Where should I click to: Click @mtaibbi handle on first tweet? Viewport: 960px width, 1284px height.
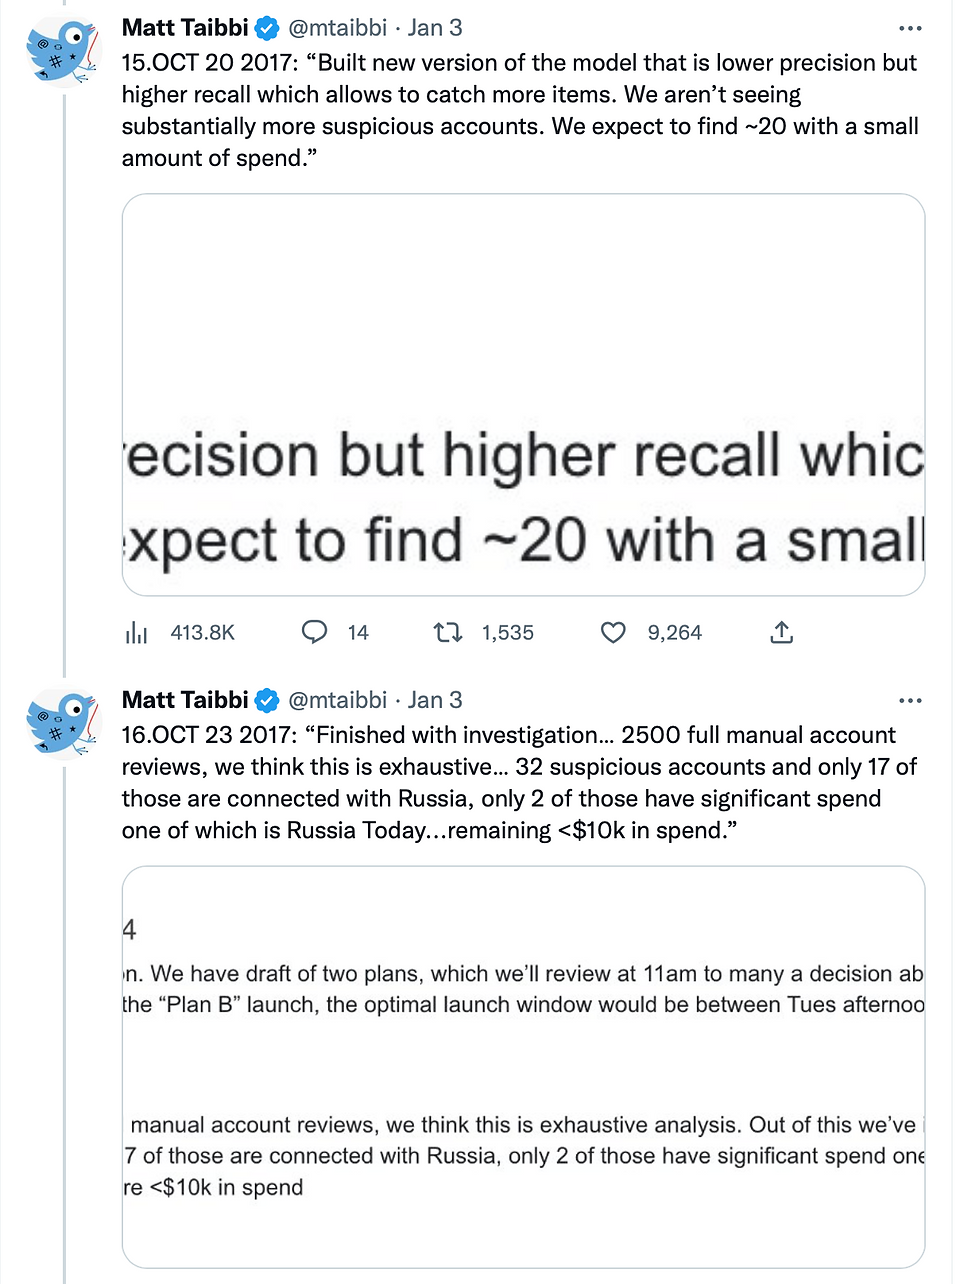point(337,28)
